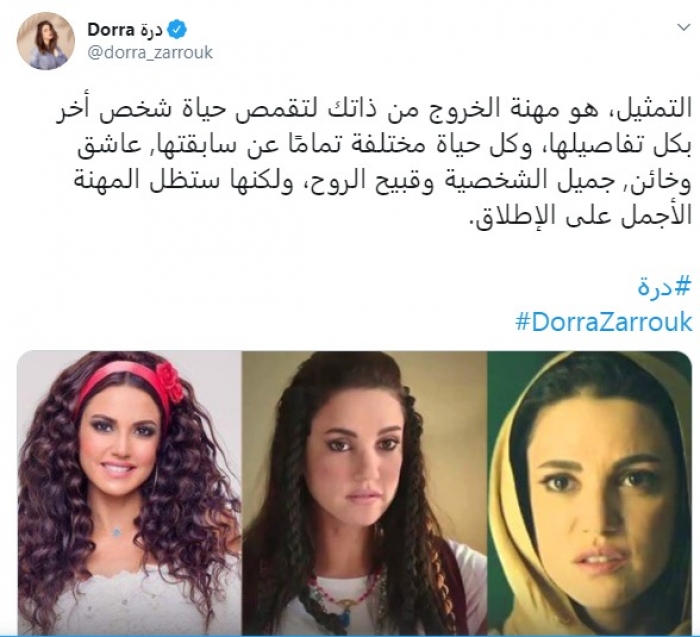Open the Dorra display name link

click(111, 30)
